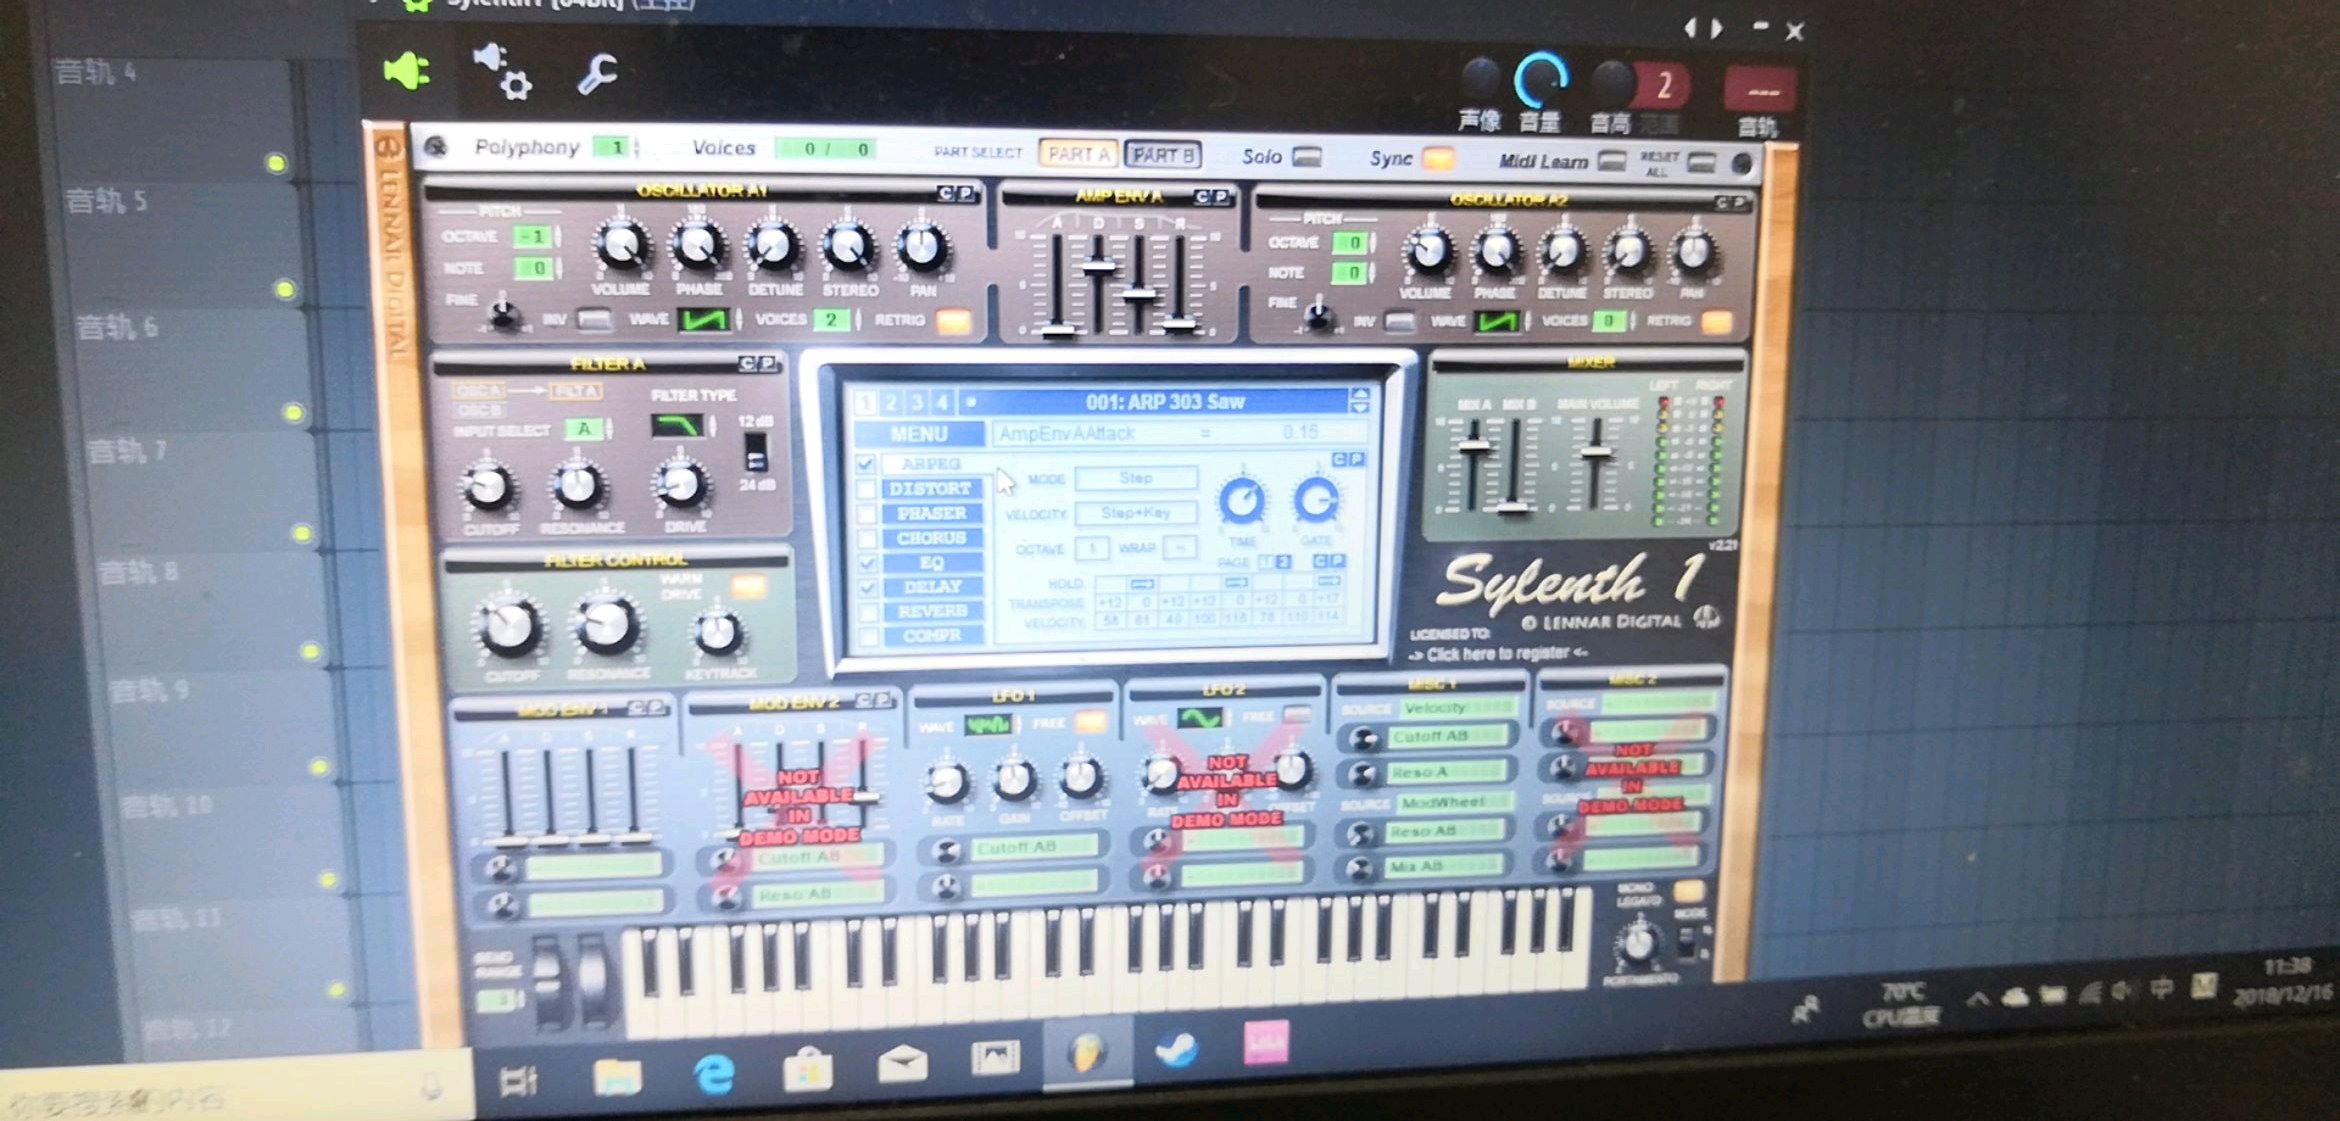Open arpeggiator Velocity dropdown Step+Key
The height and width of the screenshot is (1121, 2340).
coord(1136,513)
